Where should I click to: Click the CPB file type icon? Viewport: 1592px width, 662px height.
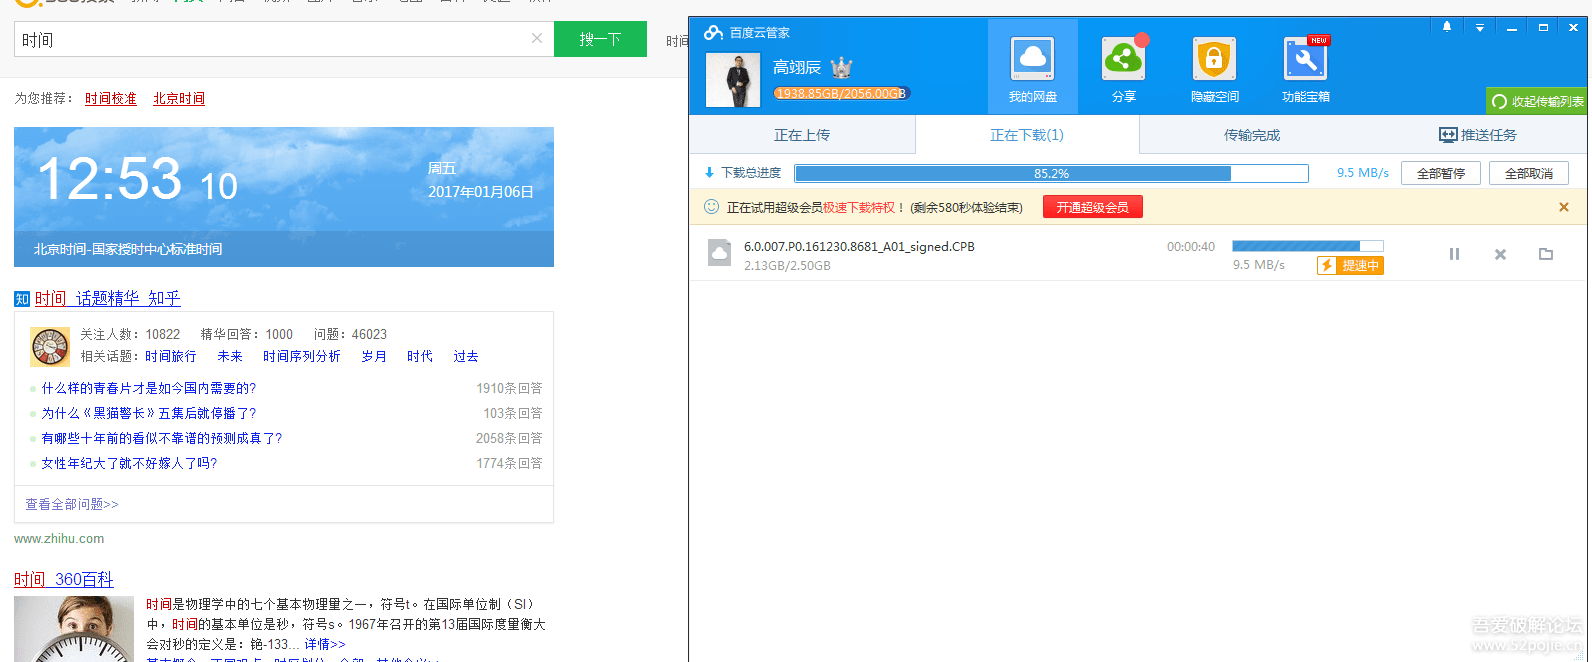(719, 253)
